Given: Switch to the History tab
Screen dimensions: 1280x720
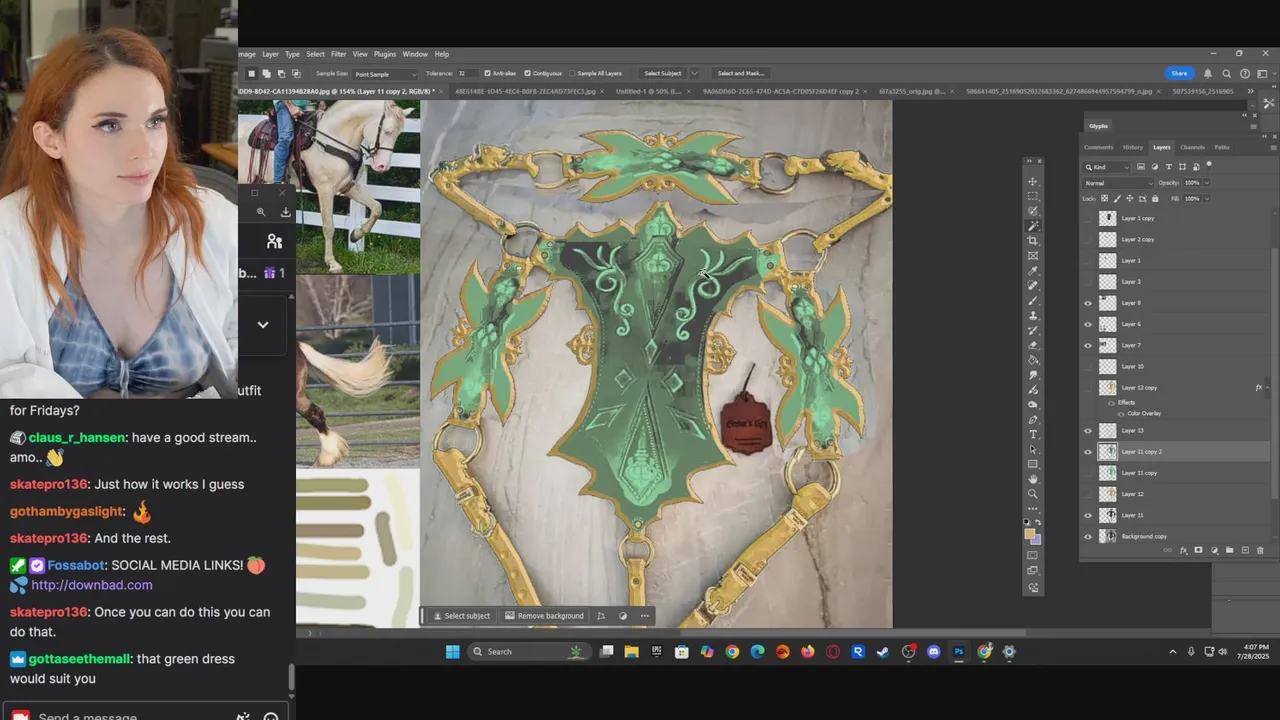Looking at the screenshot, I should tap(1133, 147).
